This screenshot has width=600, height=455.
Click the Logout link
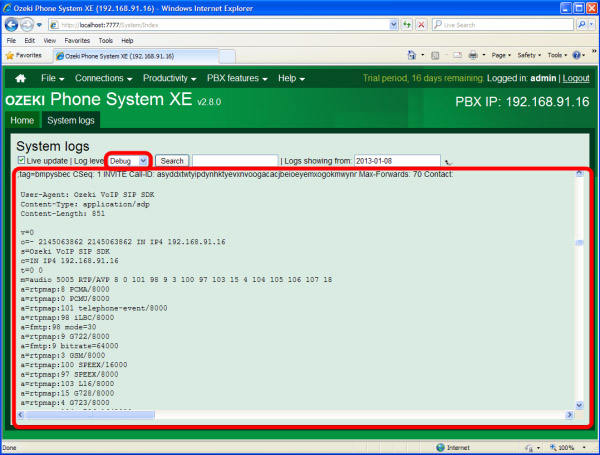[576, 78]
